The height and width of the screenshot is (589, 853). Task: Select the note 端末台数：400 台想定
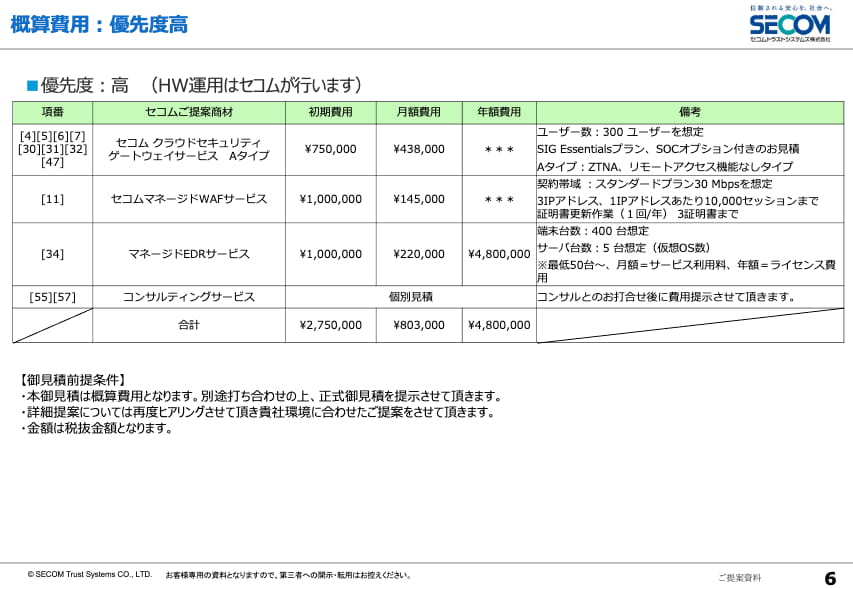593,231
